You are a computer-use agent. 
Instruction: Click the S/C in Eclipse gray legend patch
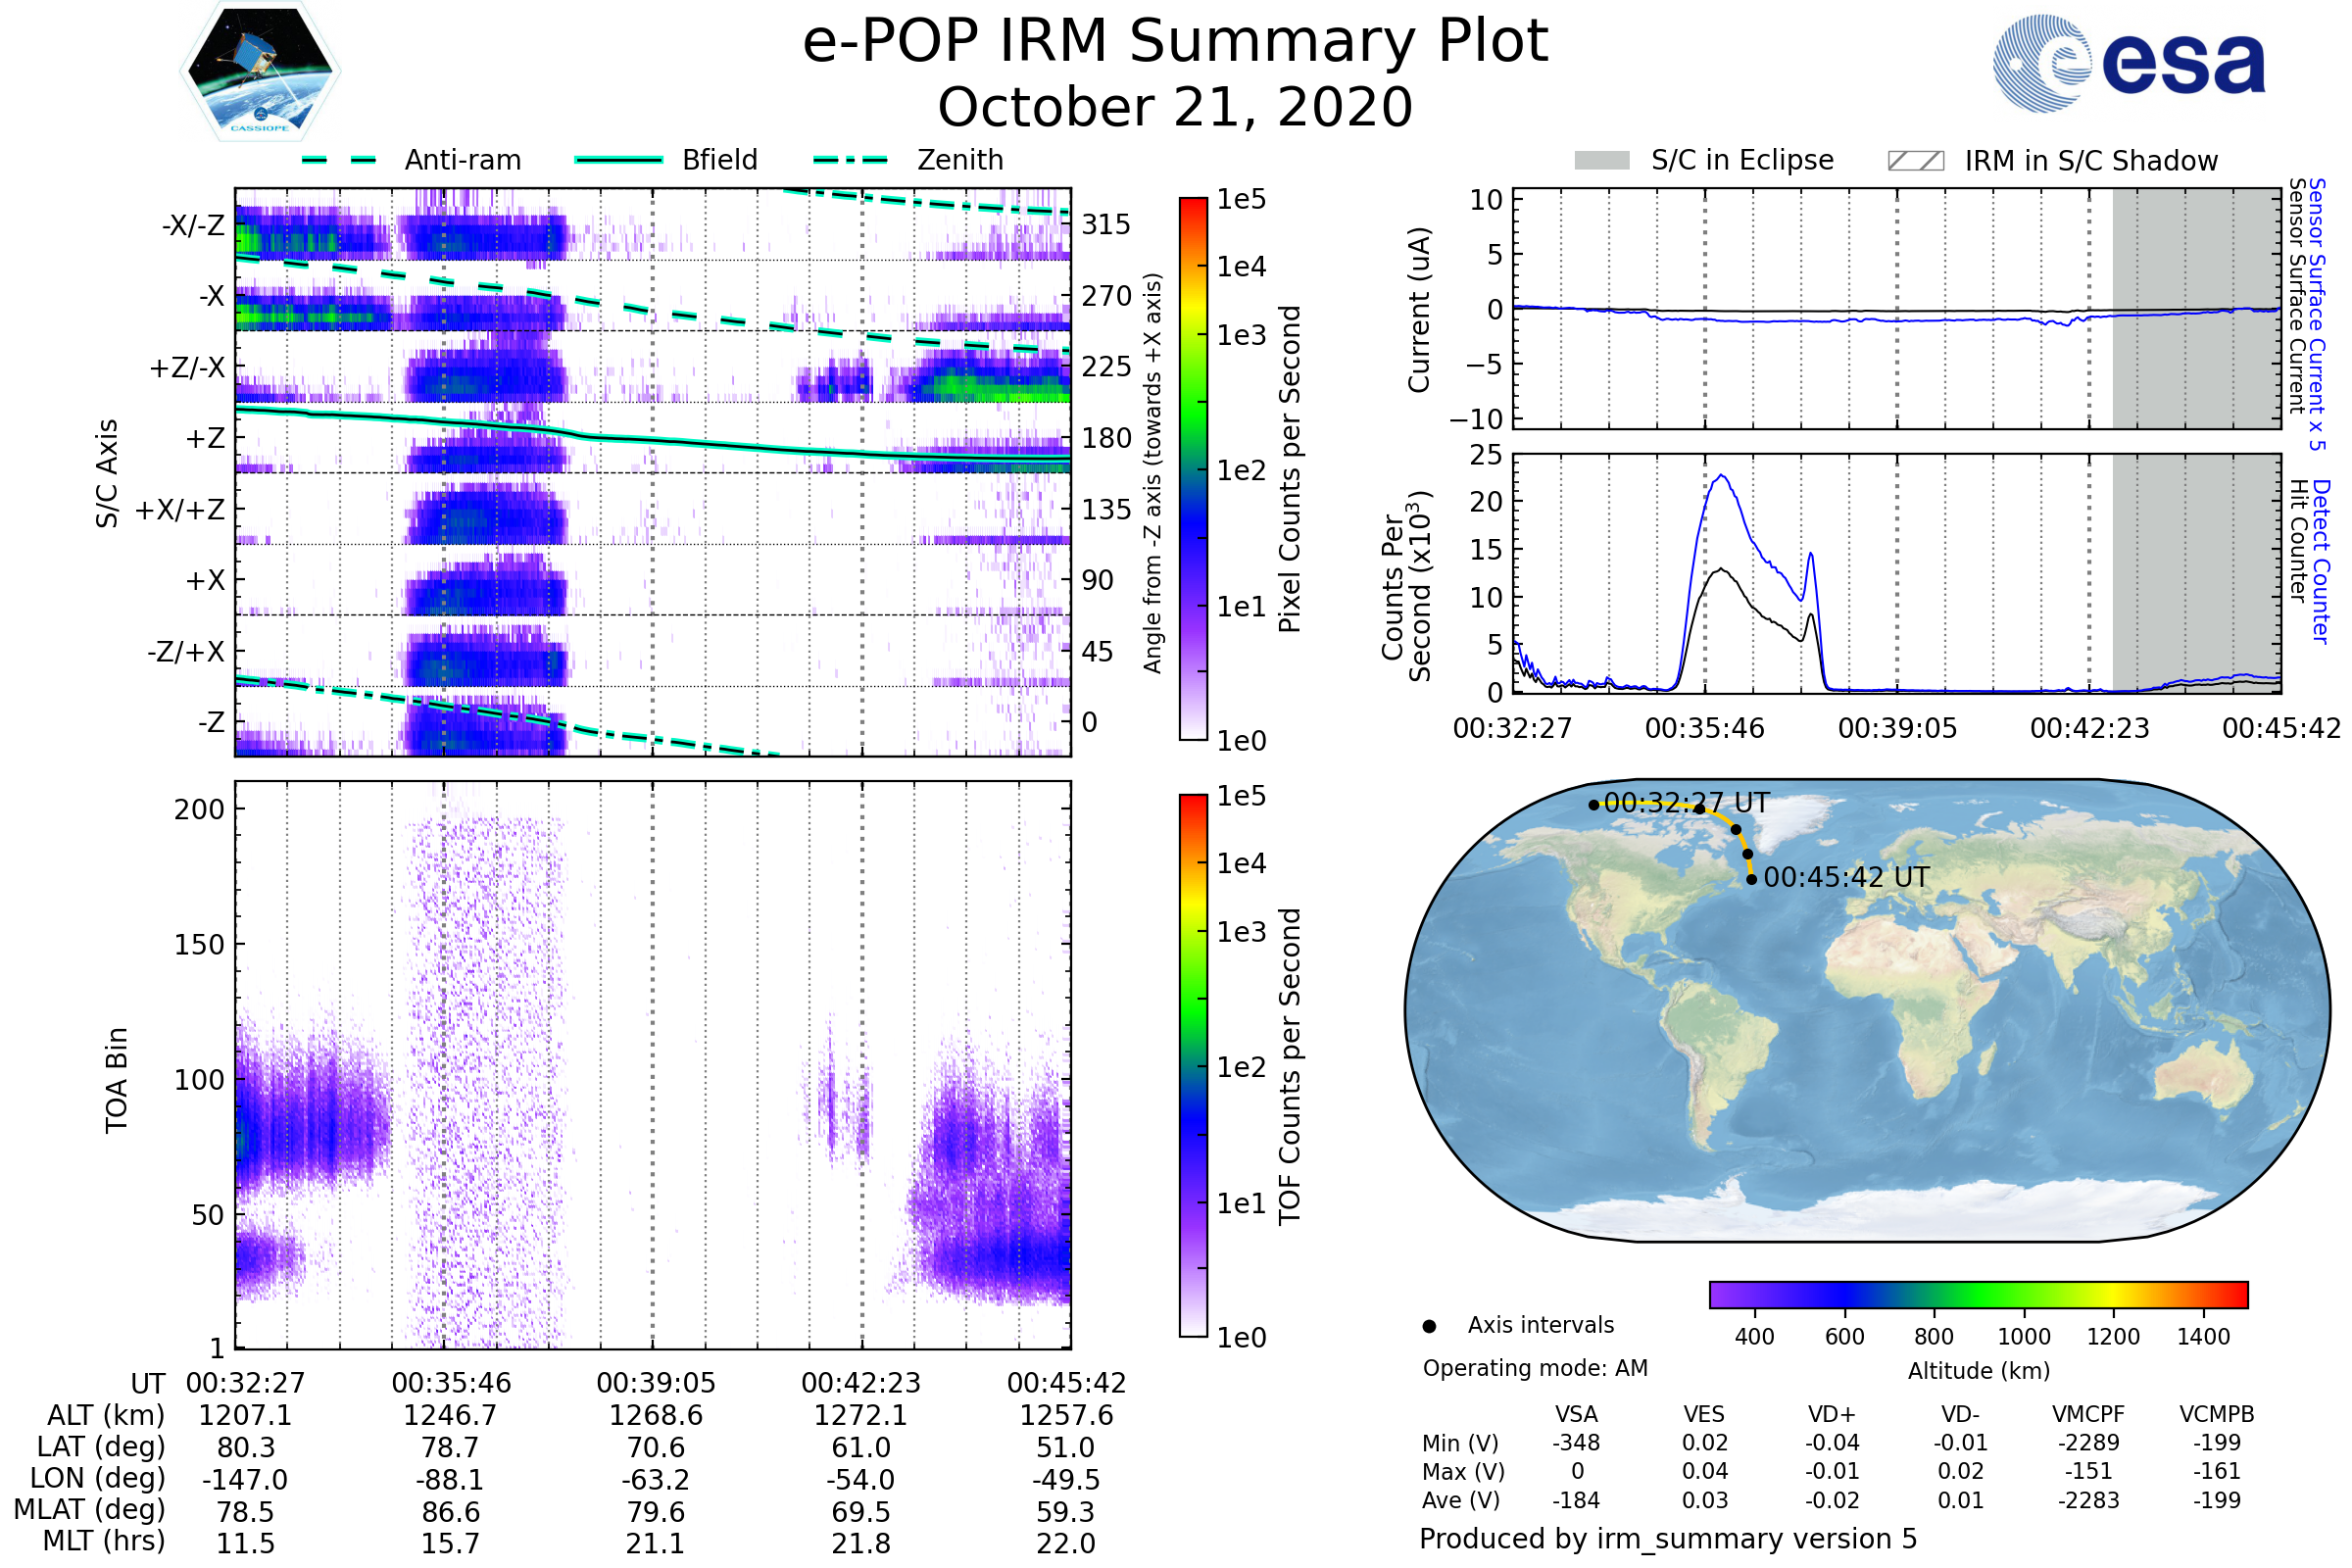(1601, 161)
